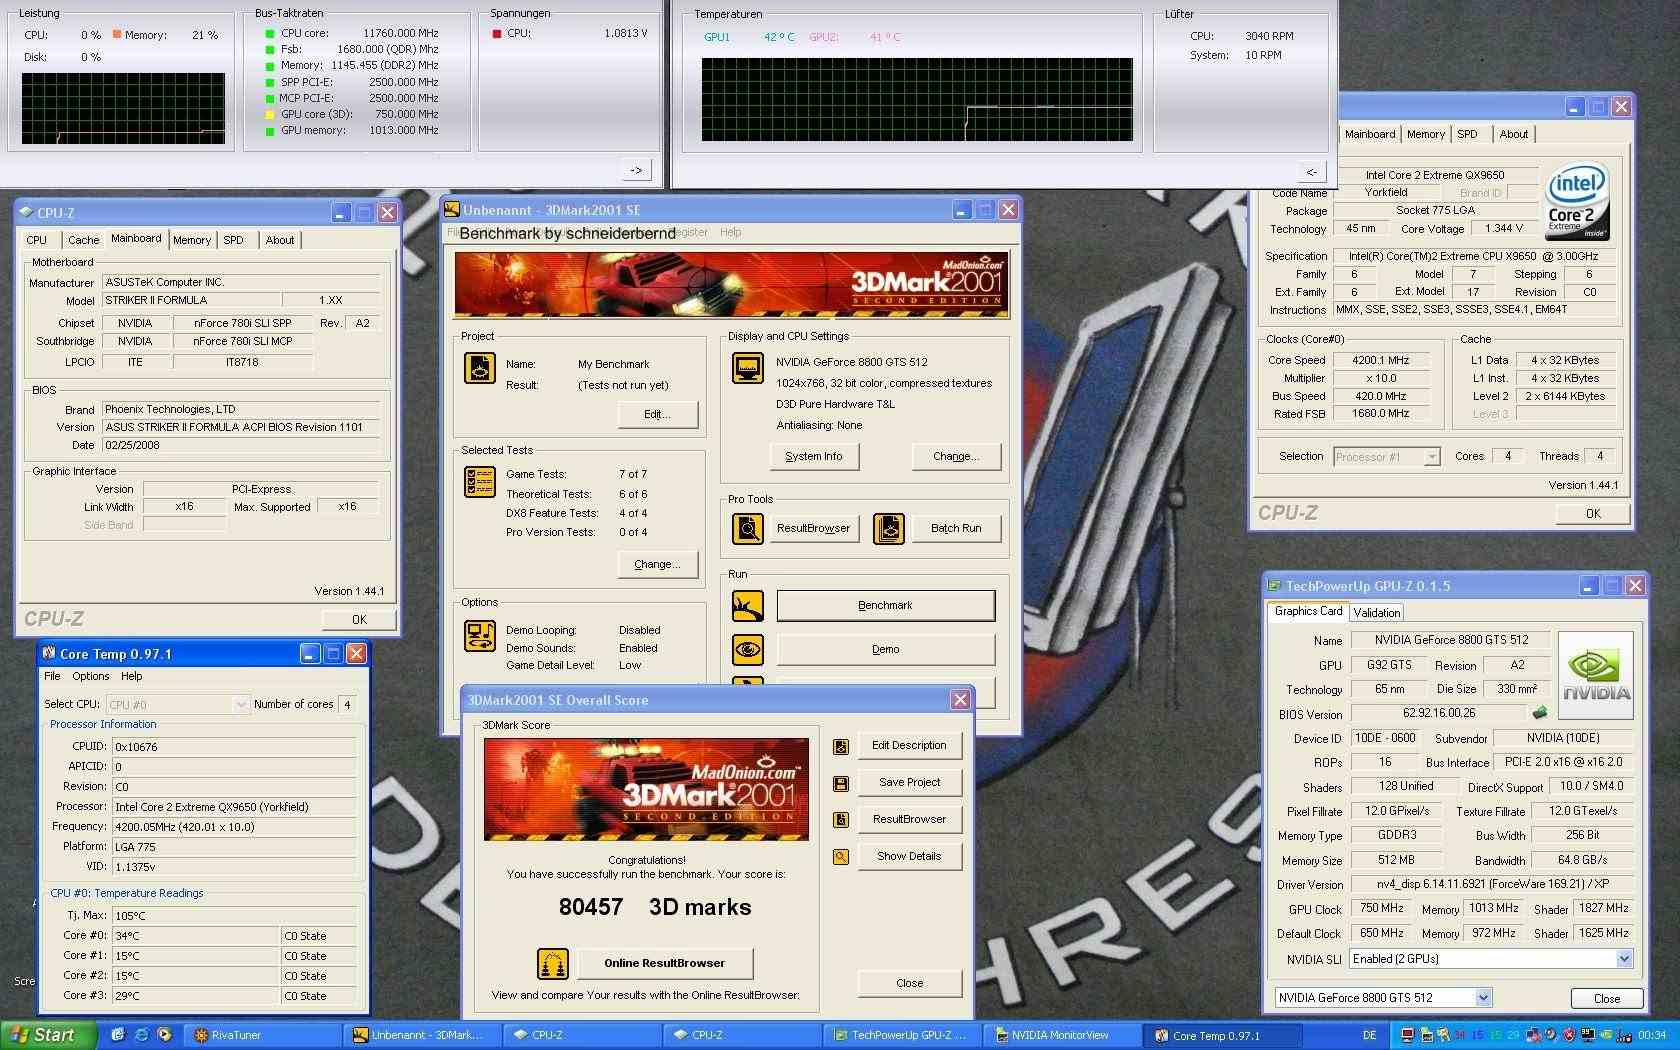Viewport: 1680px width, 1050px height.
Task: Click the floppy icon beside Save Project
Action: 841,783
